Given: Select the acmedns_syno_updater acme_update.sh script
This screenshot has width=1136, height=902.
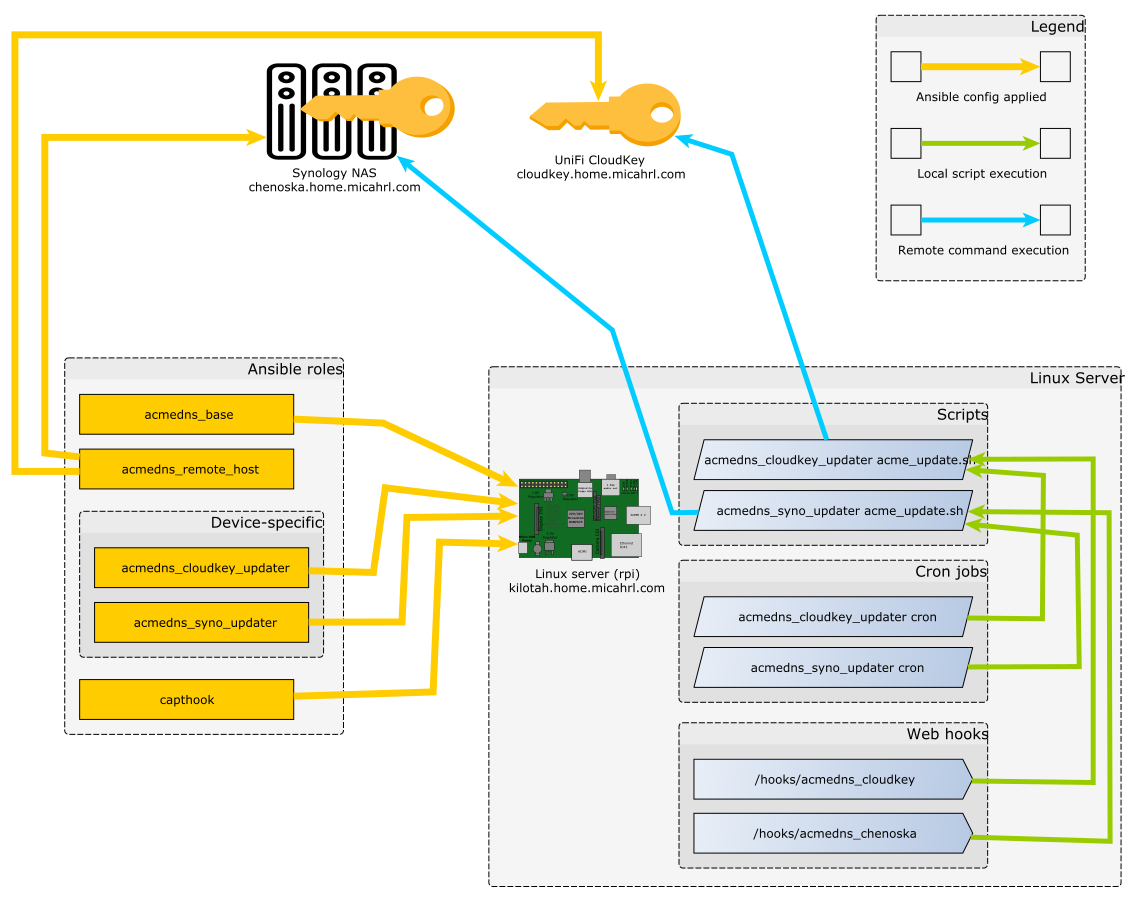Looking at the screenshot, I should coord(832,511).
